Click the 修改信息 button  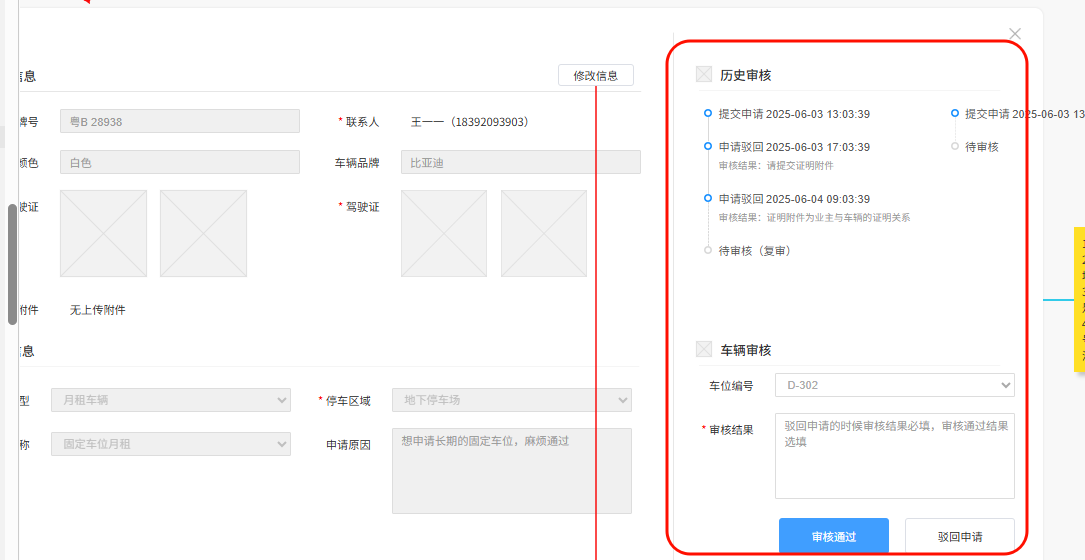click(x=596, y=76)
